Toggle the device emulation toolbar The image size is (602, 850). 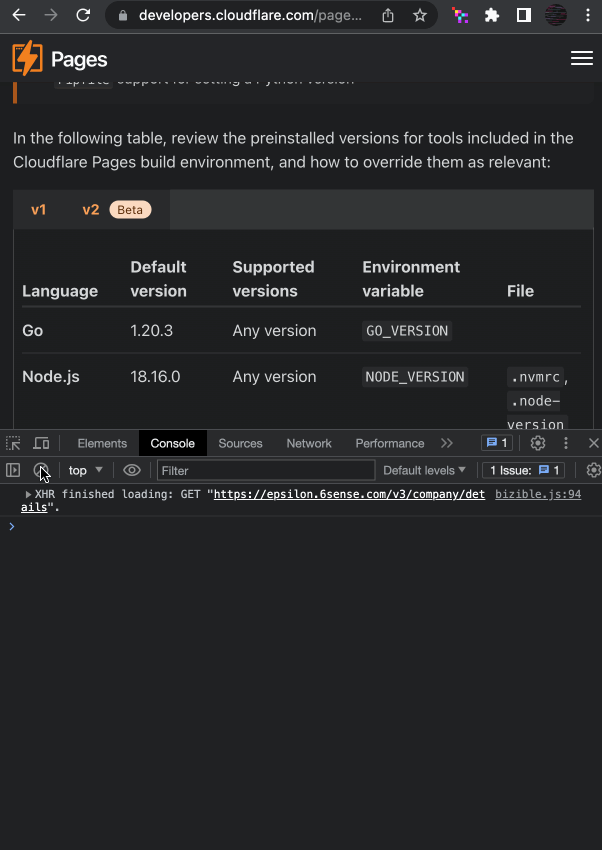[x=40, y=443]
